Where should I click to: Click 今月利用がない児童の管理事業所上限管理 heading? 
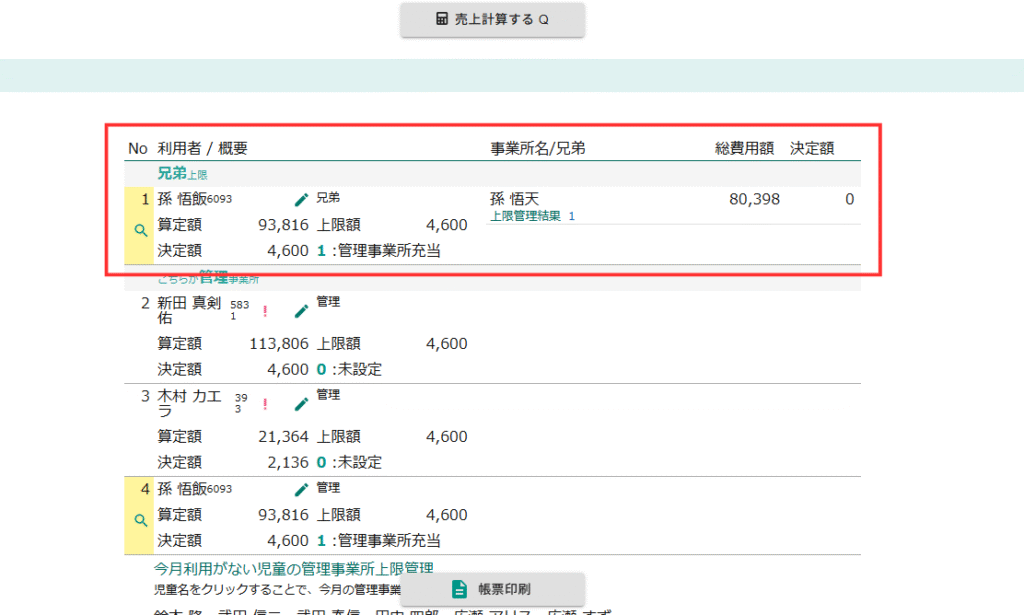point(292,568)
